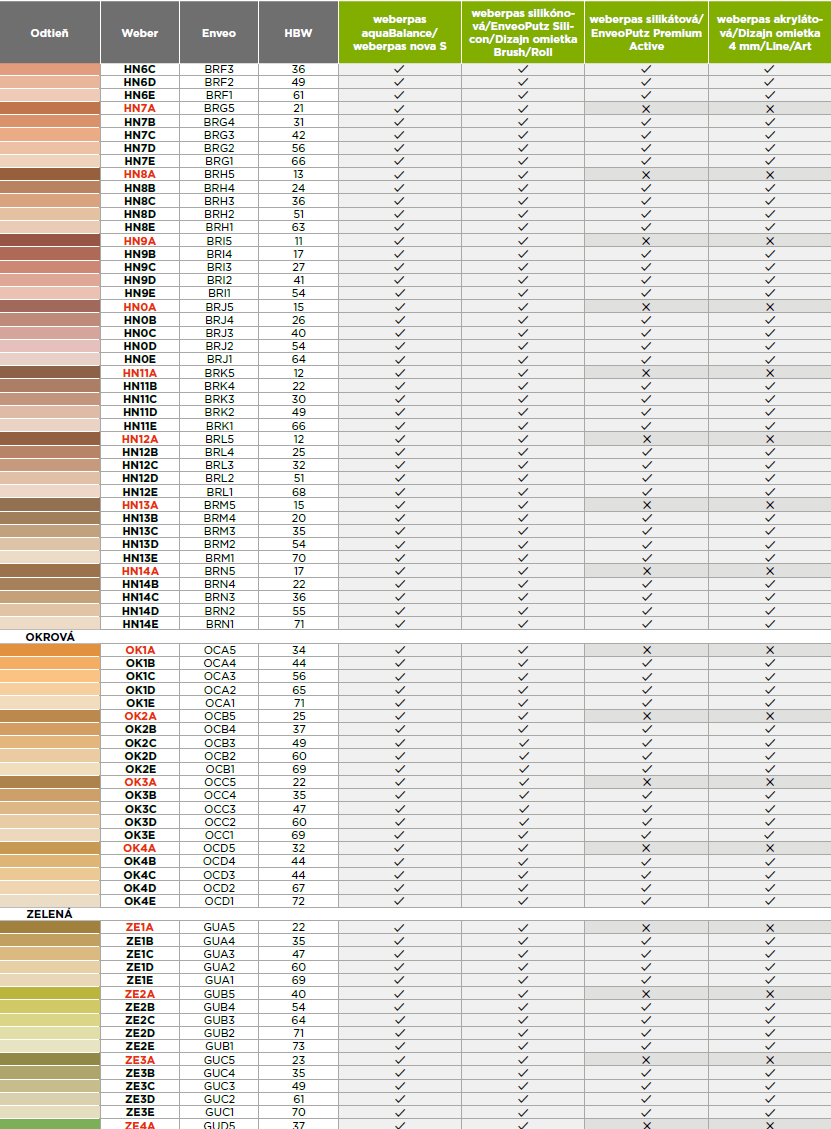This screenshot has width=831, height=1129.
Task: Select the OK1A orange color swatch
Action: point(50,650)
